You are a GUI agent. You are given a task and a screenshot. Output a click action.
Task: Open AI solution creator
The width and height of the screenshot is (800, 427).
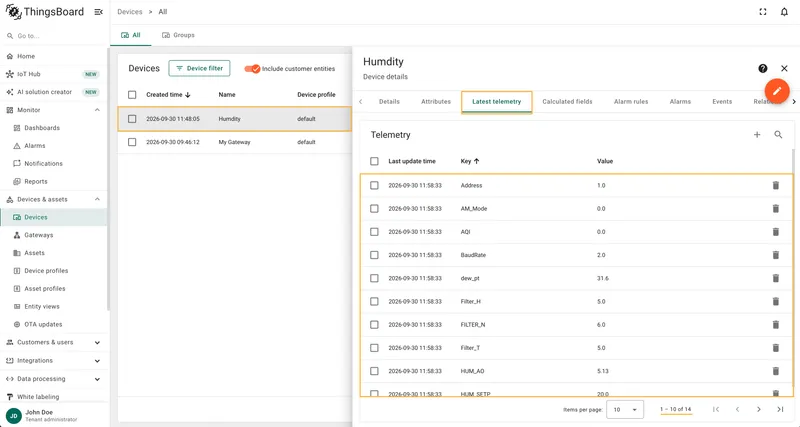(54, 92)
